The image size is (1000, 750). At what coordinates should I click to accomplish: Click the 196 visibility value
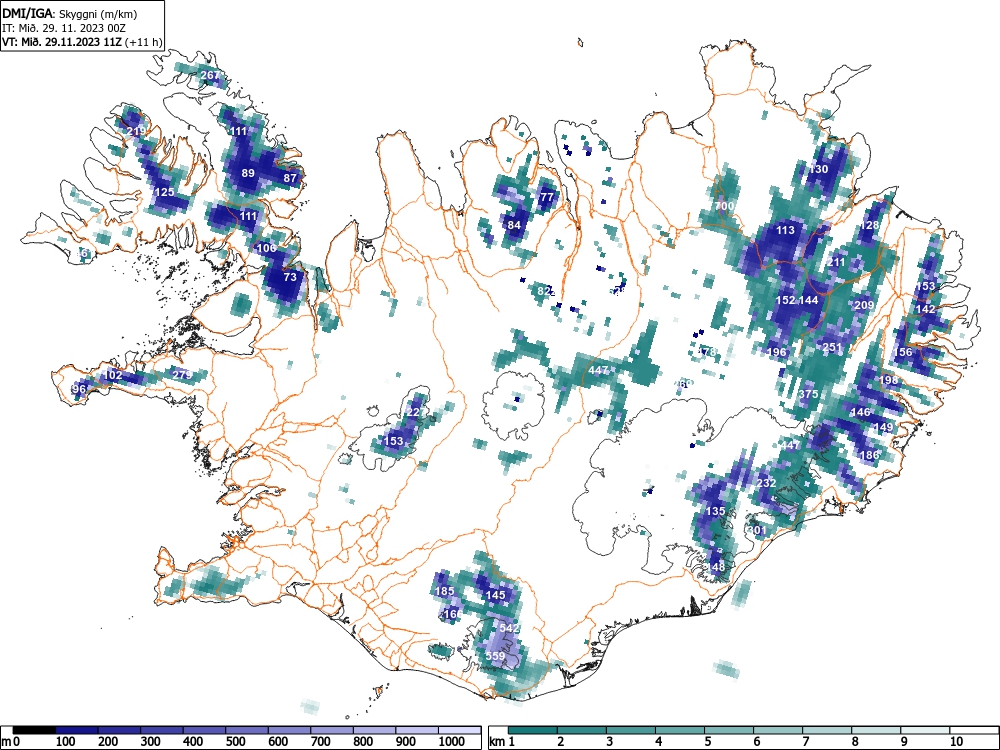pyautogui.click(x=777, y=352)
